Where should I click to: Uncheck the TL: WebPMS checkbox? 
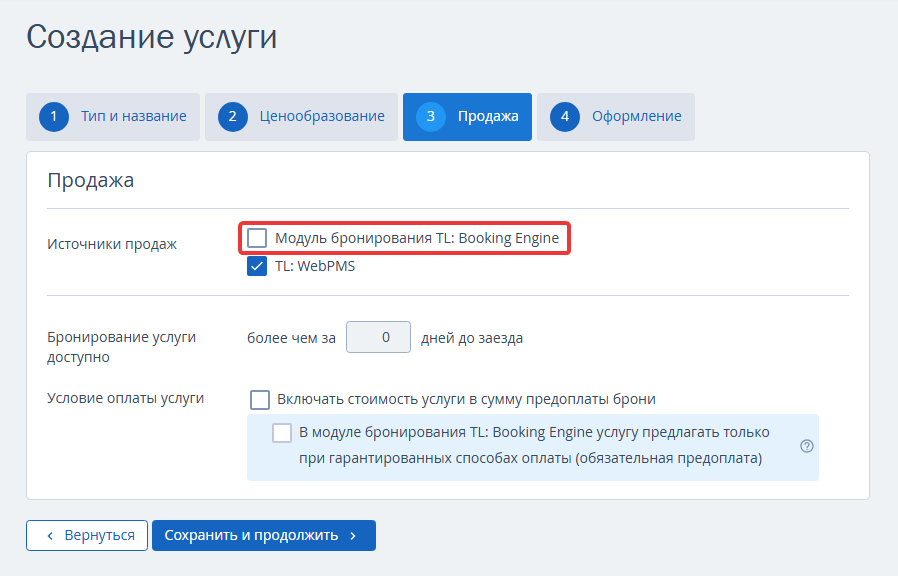coord(257,266)
